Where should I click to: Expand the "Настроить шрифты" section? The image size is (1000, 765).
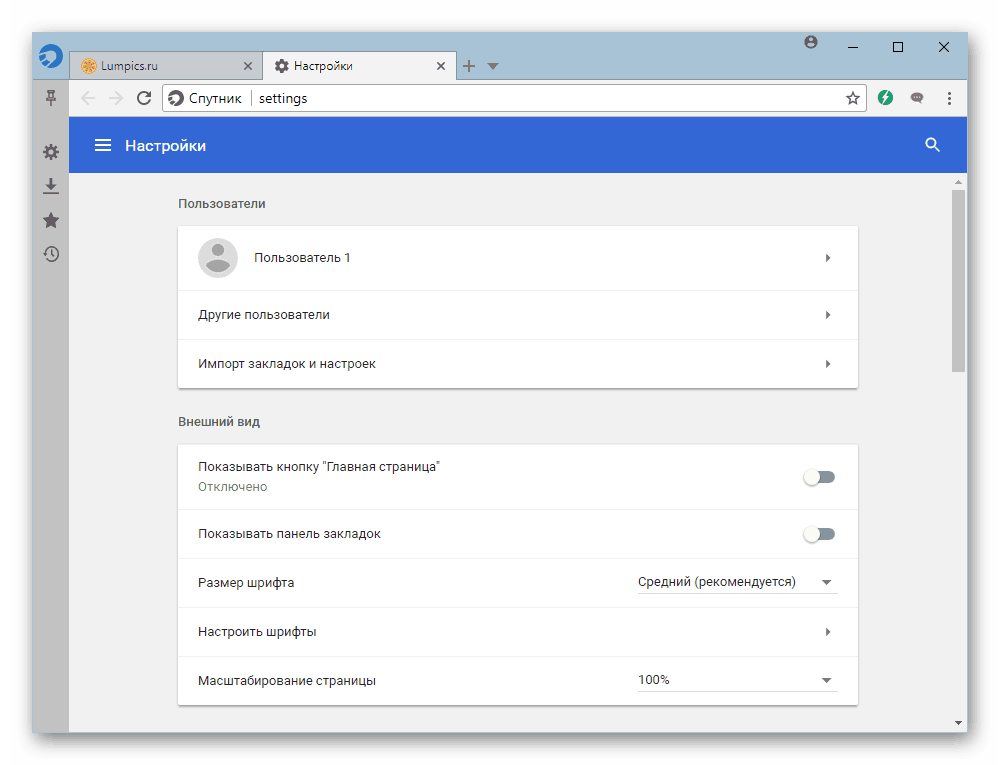click(517, 632)
